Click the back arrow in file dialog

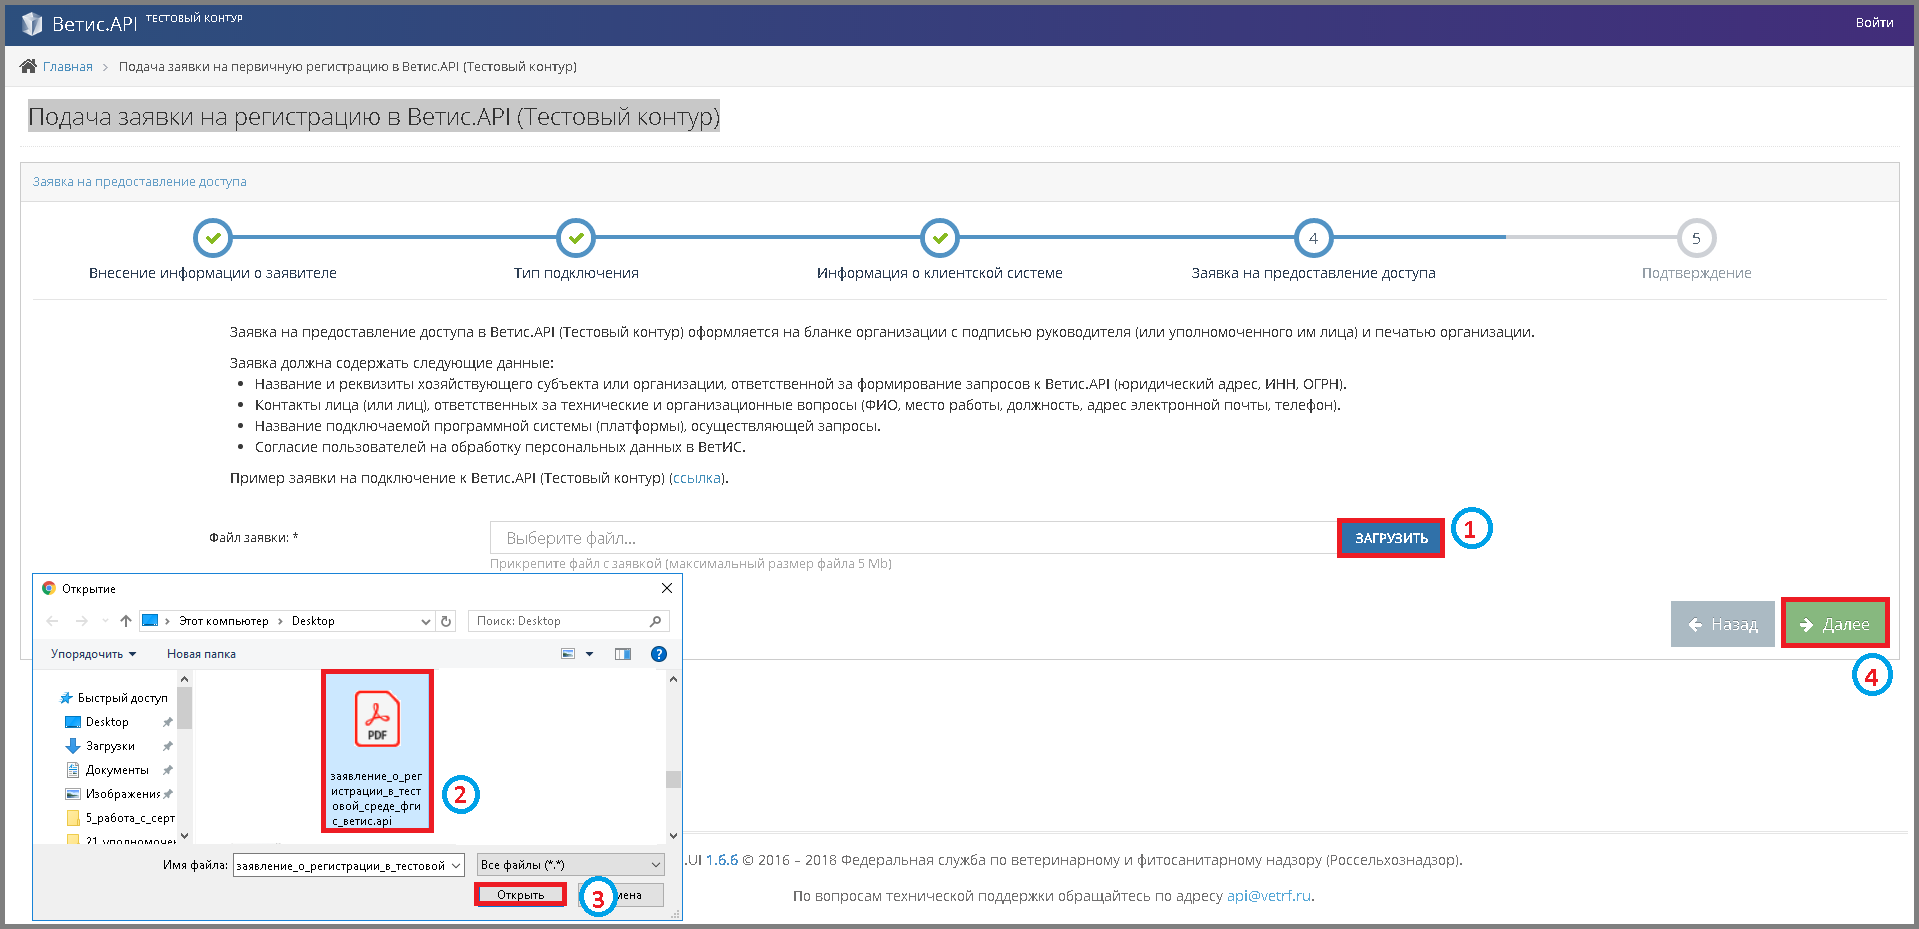tap(53, 621)
